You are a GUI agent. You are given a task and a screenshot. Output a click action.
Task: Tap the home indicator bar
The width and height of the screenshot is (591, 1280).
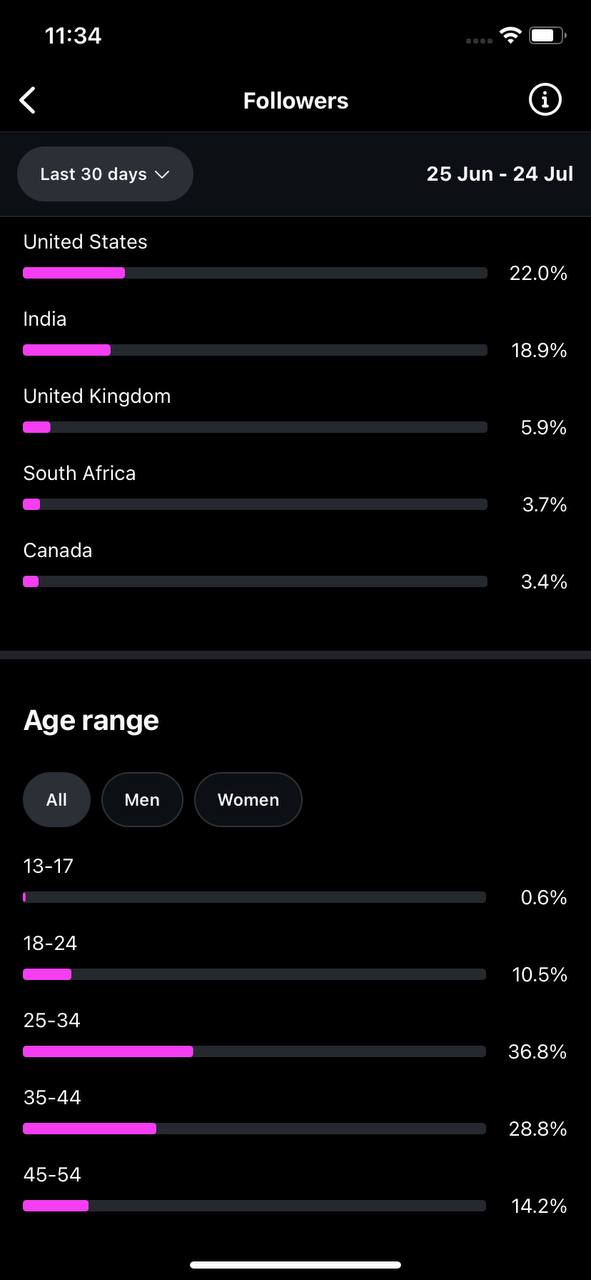[x=295, y=1265]
